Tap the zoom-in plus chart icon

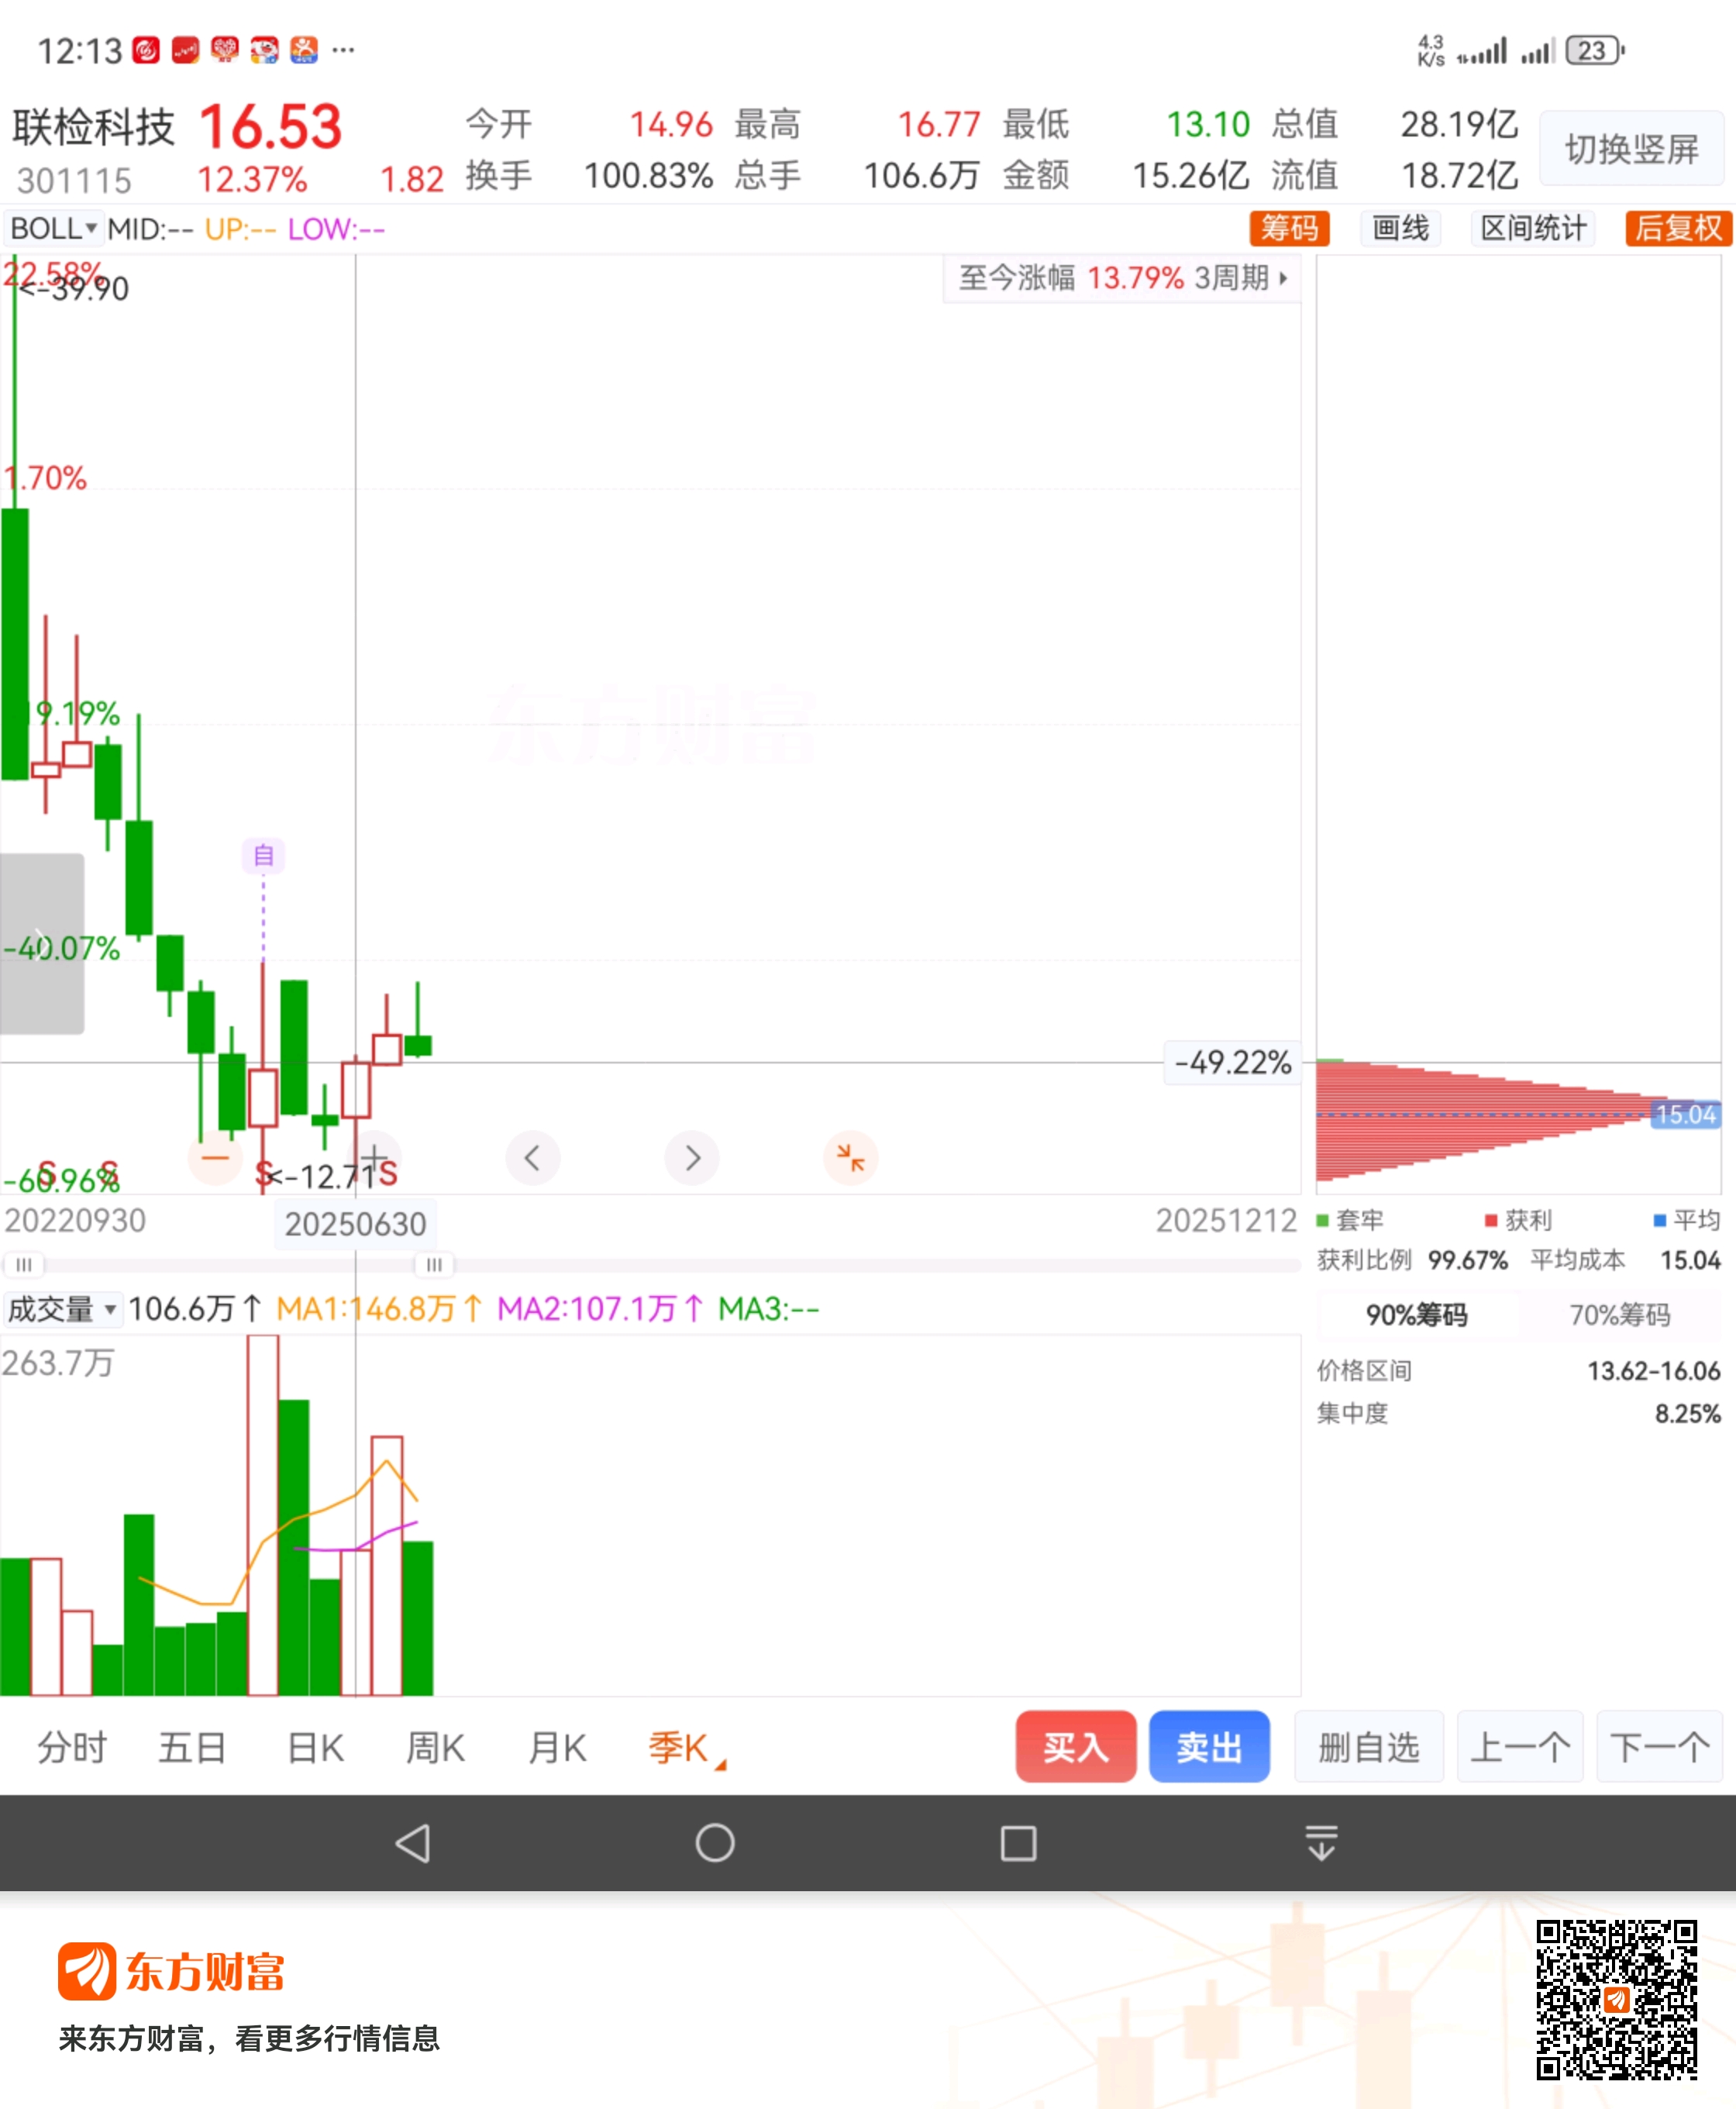tap(375, 1158)
